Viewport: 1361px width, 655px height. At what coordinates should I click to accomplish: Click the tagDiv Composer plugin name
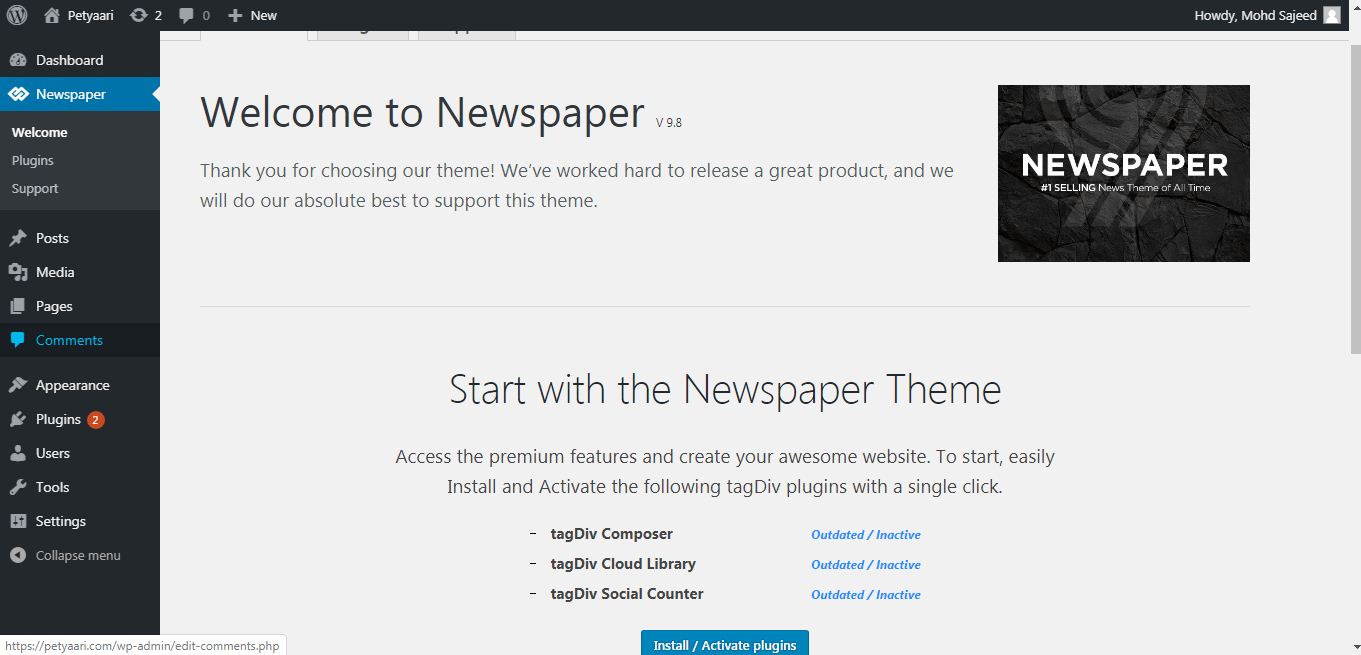[x=612, y=534]
